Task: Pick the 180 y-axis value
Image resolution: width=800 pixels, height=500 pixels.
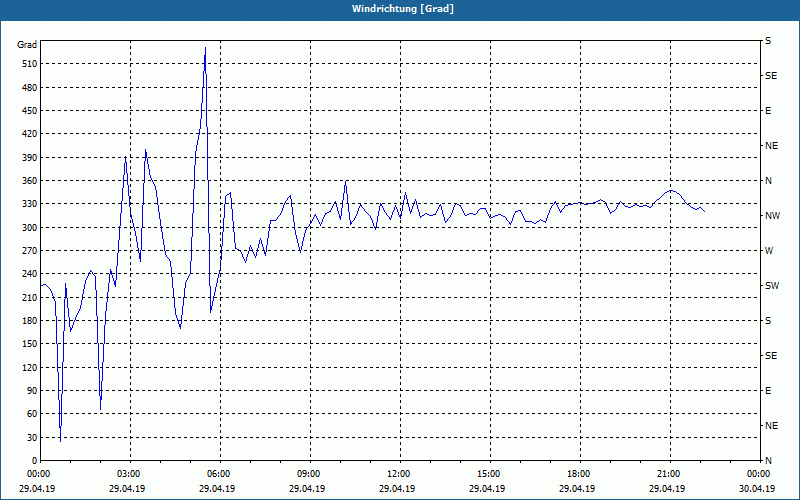Action: coord(30,321)
